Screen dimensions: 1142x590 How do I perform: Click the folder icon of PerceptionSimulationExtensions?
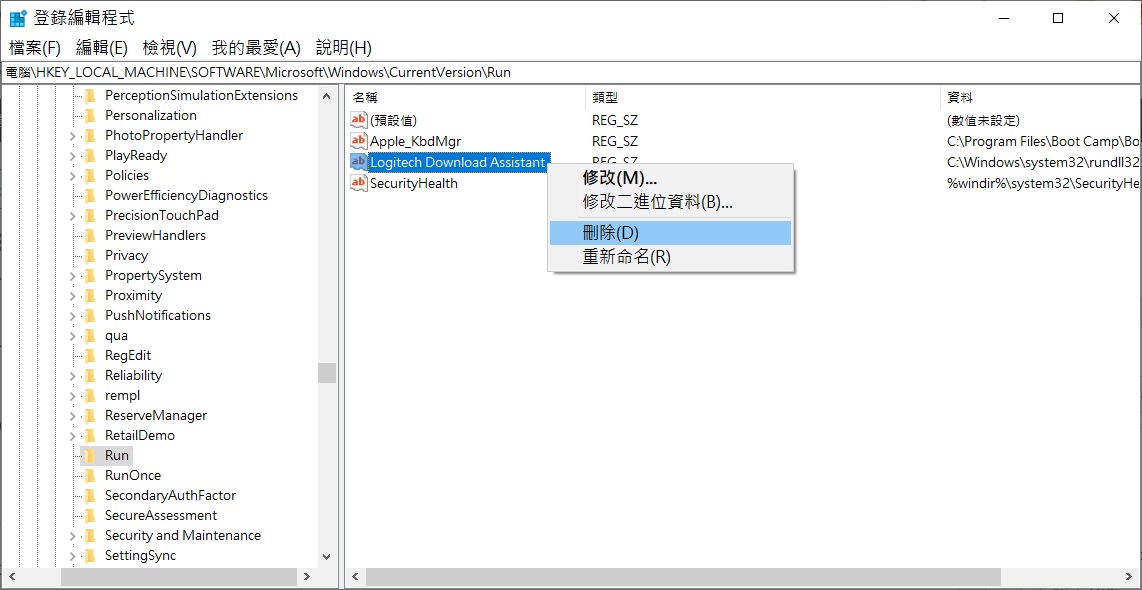point(90,95)
